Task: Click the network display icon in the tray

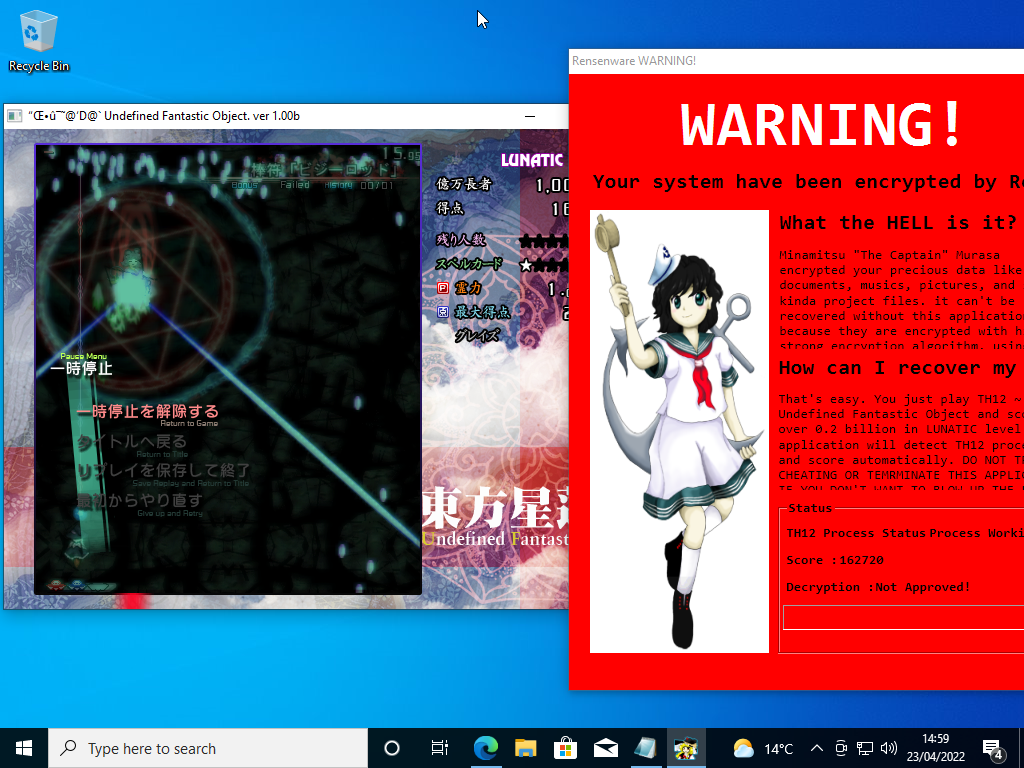Action: 868,748
